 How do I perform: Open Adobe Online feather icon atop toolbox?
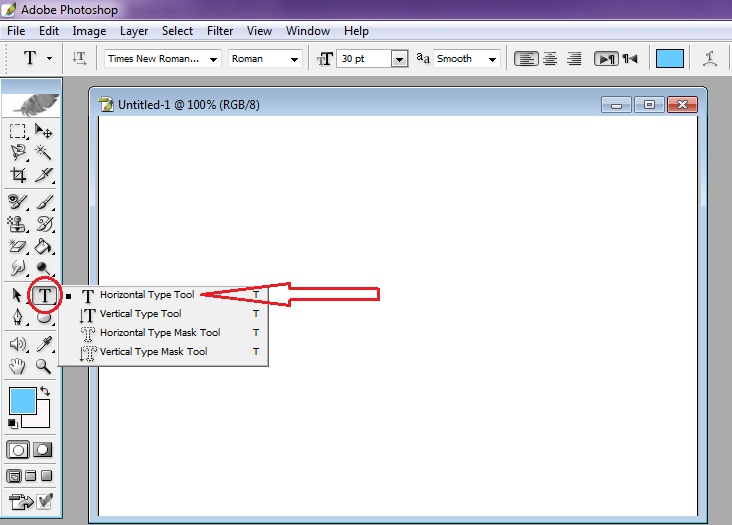[32, 103]
